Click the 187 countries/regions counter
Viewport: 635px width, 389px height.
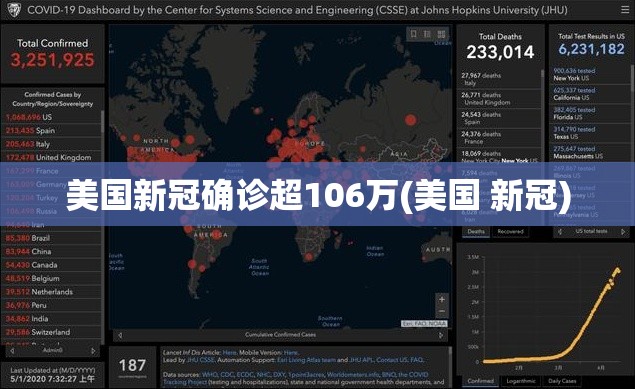click(132, 366)
